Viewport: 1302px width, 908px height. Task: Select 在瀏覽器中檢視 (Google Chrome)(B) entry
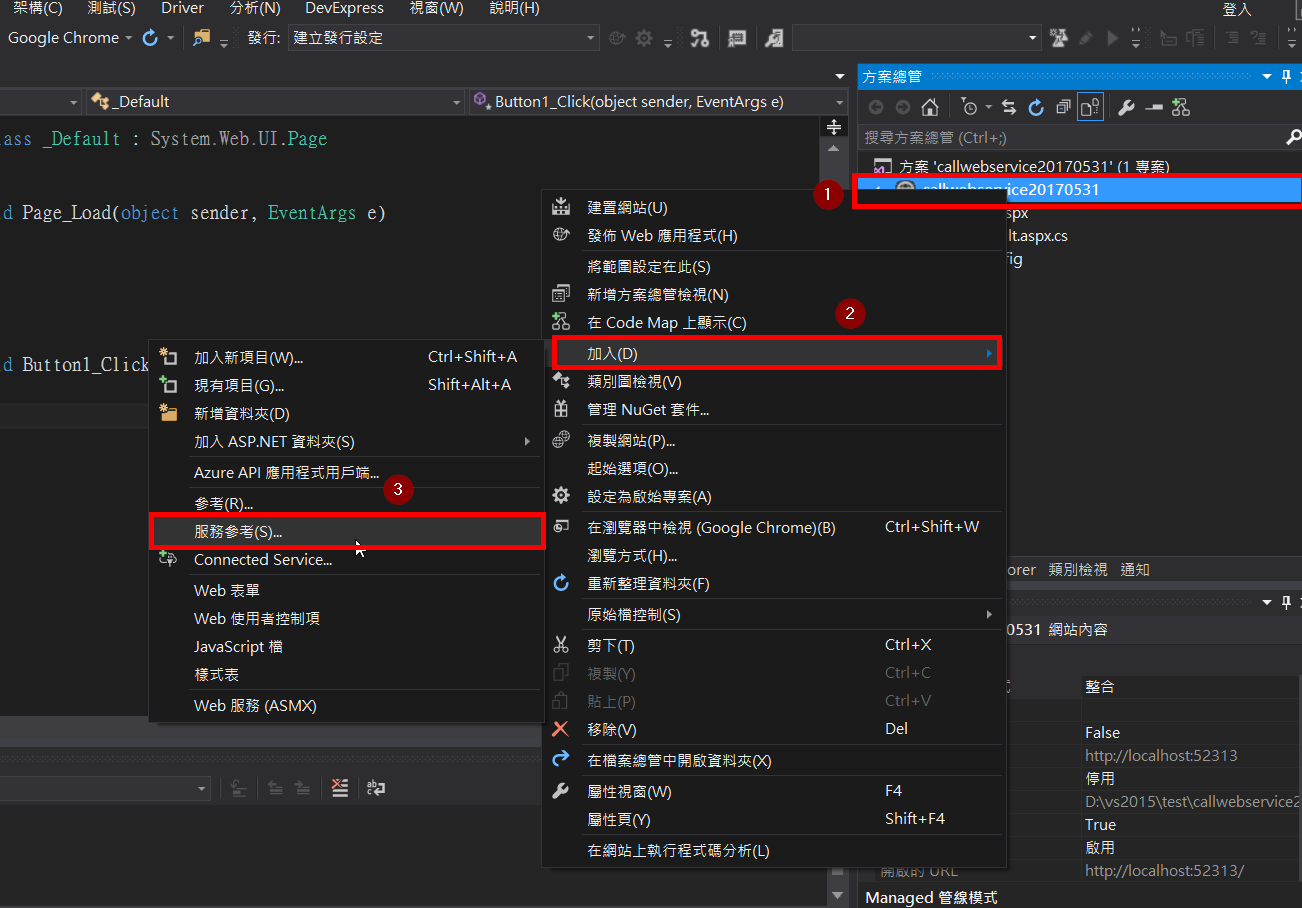click(776, 527)
